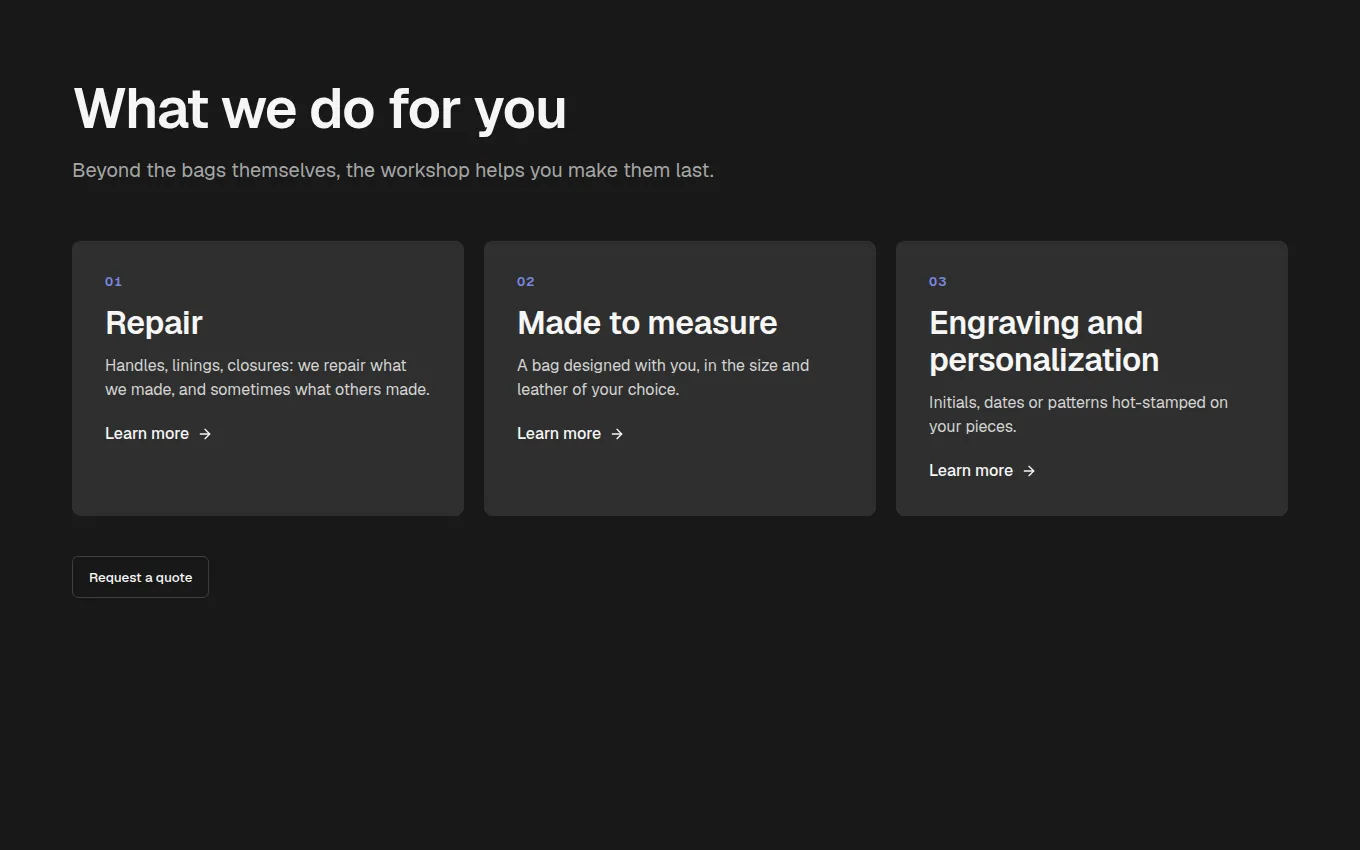This screenshot has width=1360, height=850.
Task: Click the Request a quote button
Action: pos(140,577)
